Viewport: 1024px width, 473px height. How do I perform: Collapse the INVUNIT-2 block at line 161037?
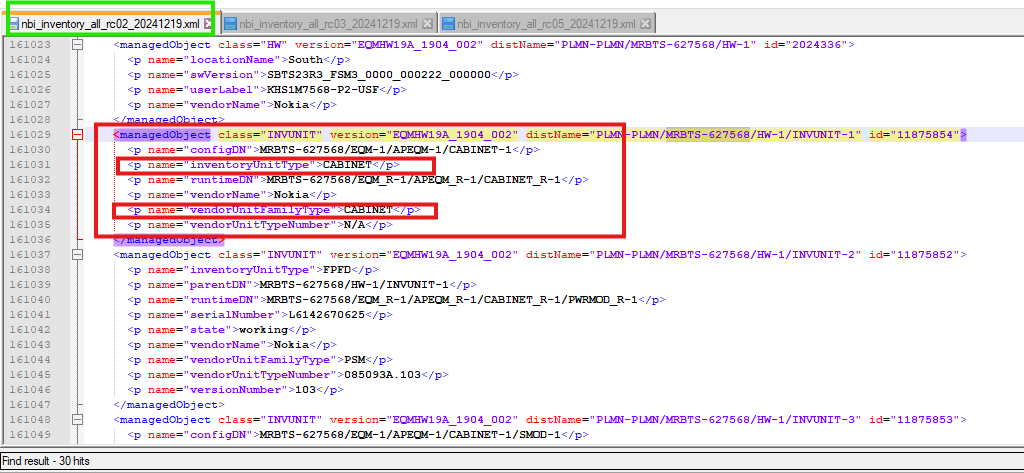(x=78, y=255)
